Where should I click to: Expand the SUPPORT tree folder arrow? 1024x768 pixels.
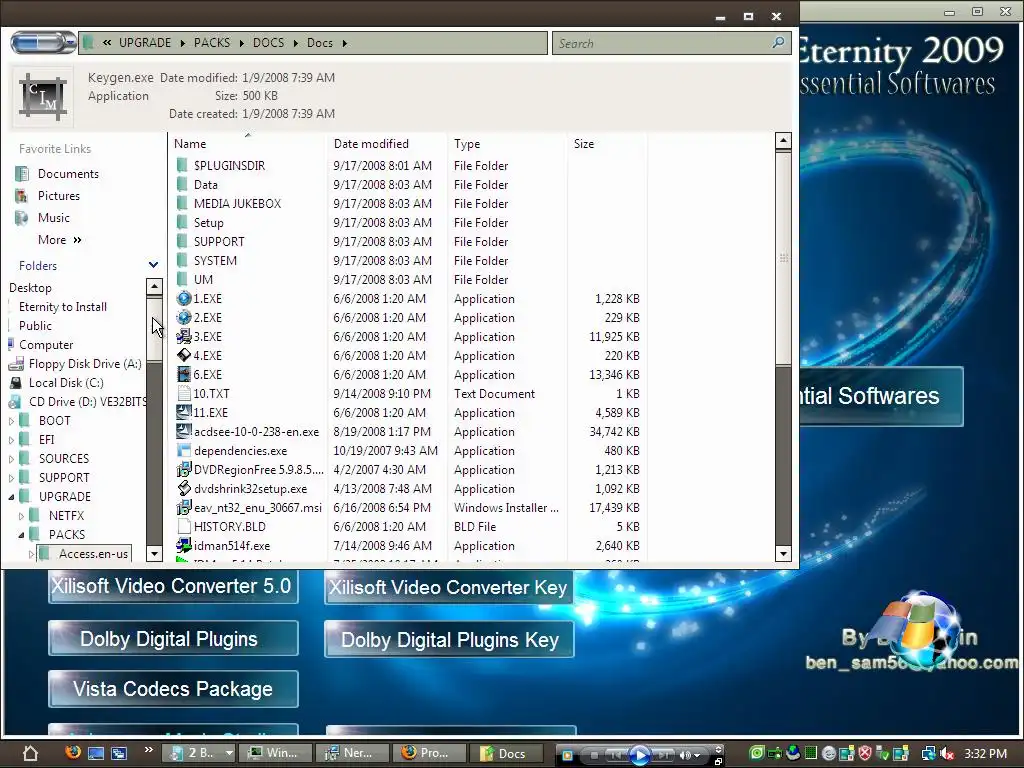11,478
